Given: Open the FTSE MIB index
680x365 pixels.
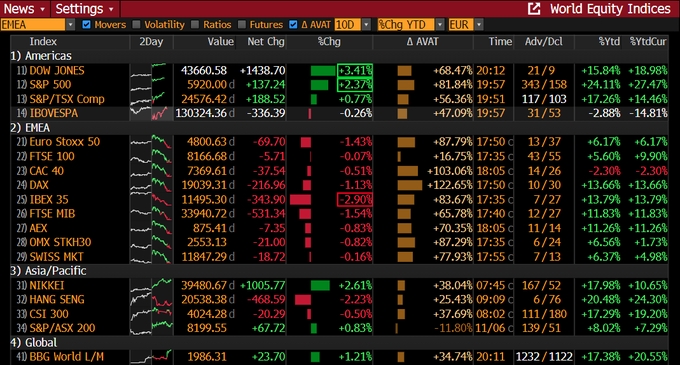Looking at the screenshot, I should [x=52, y=214].
